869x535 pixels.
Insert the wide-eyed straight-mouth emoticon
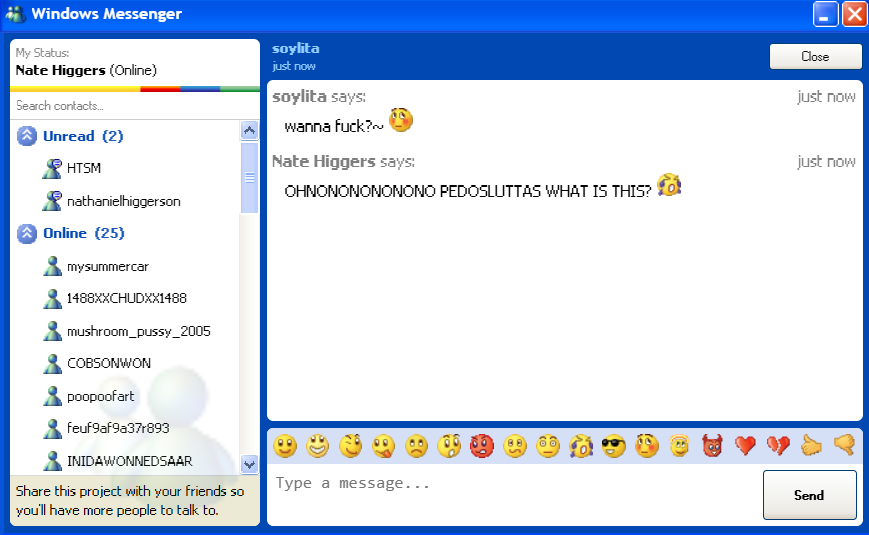[548, 446]
